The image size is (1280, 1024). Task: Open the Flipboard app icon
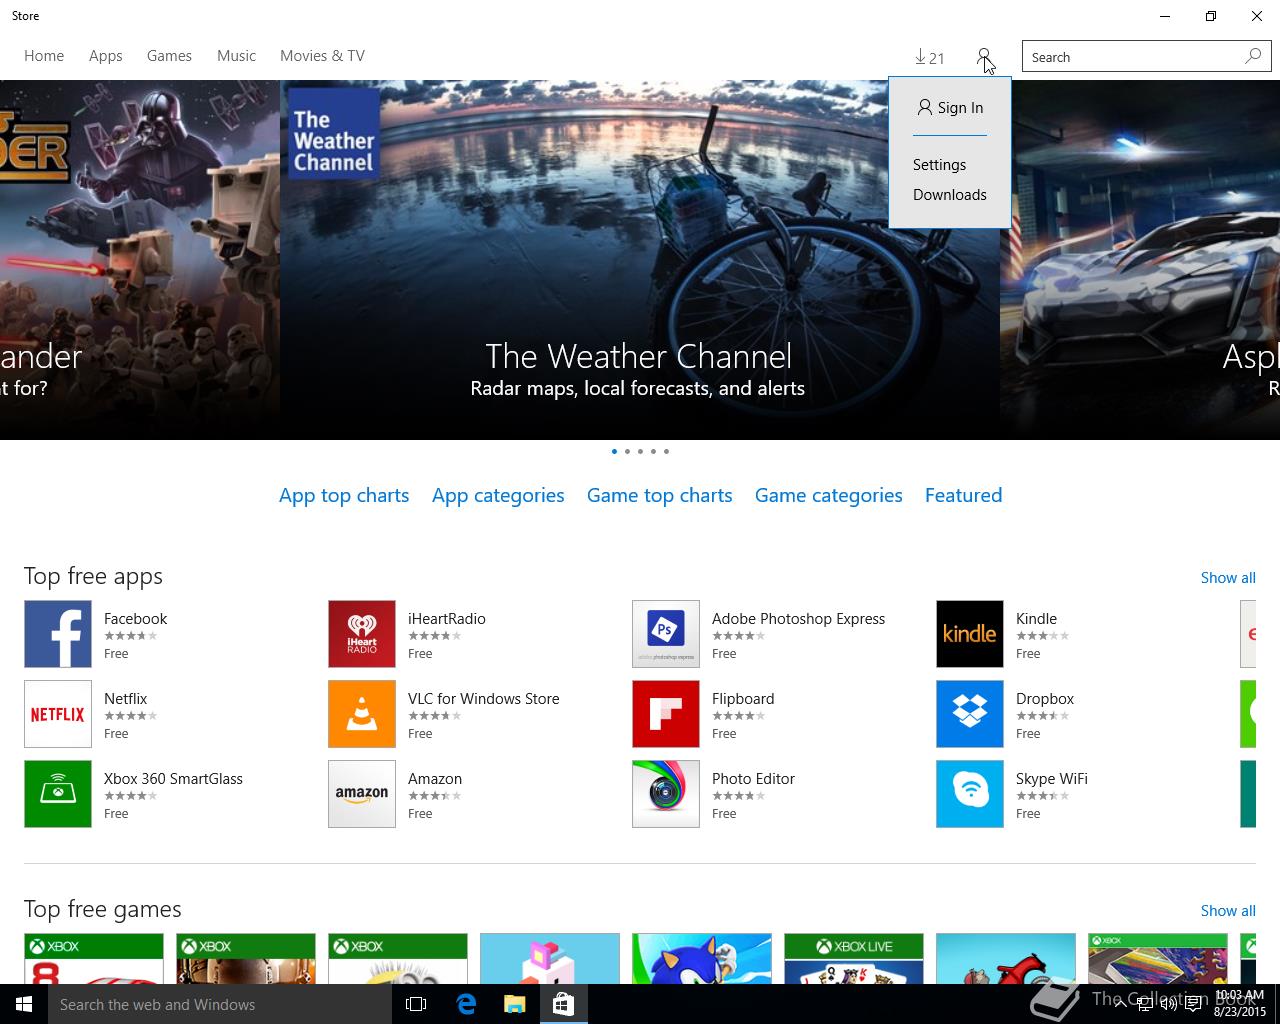[666, 714]
